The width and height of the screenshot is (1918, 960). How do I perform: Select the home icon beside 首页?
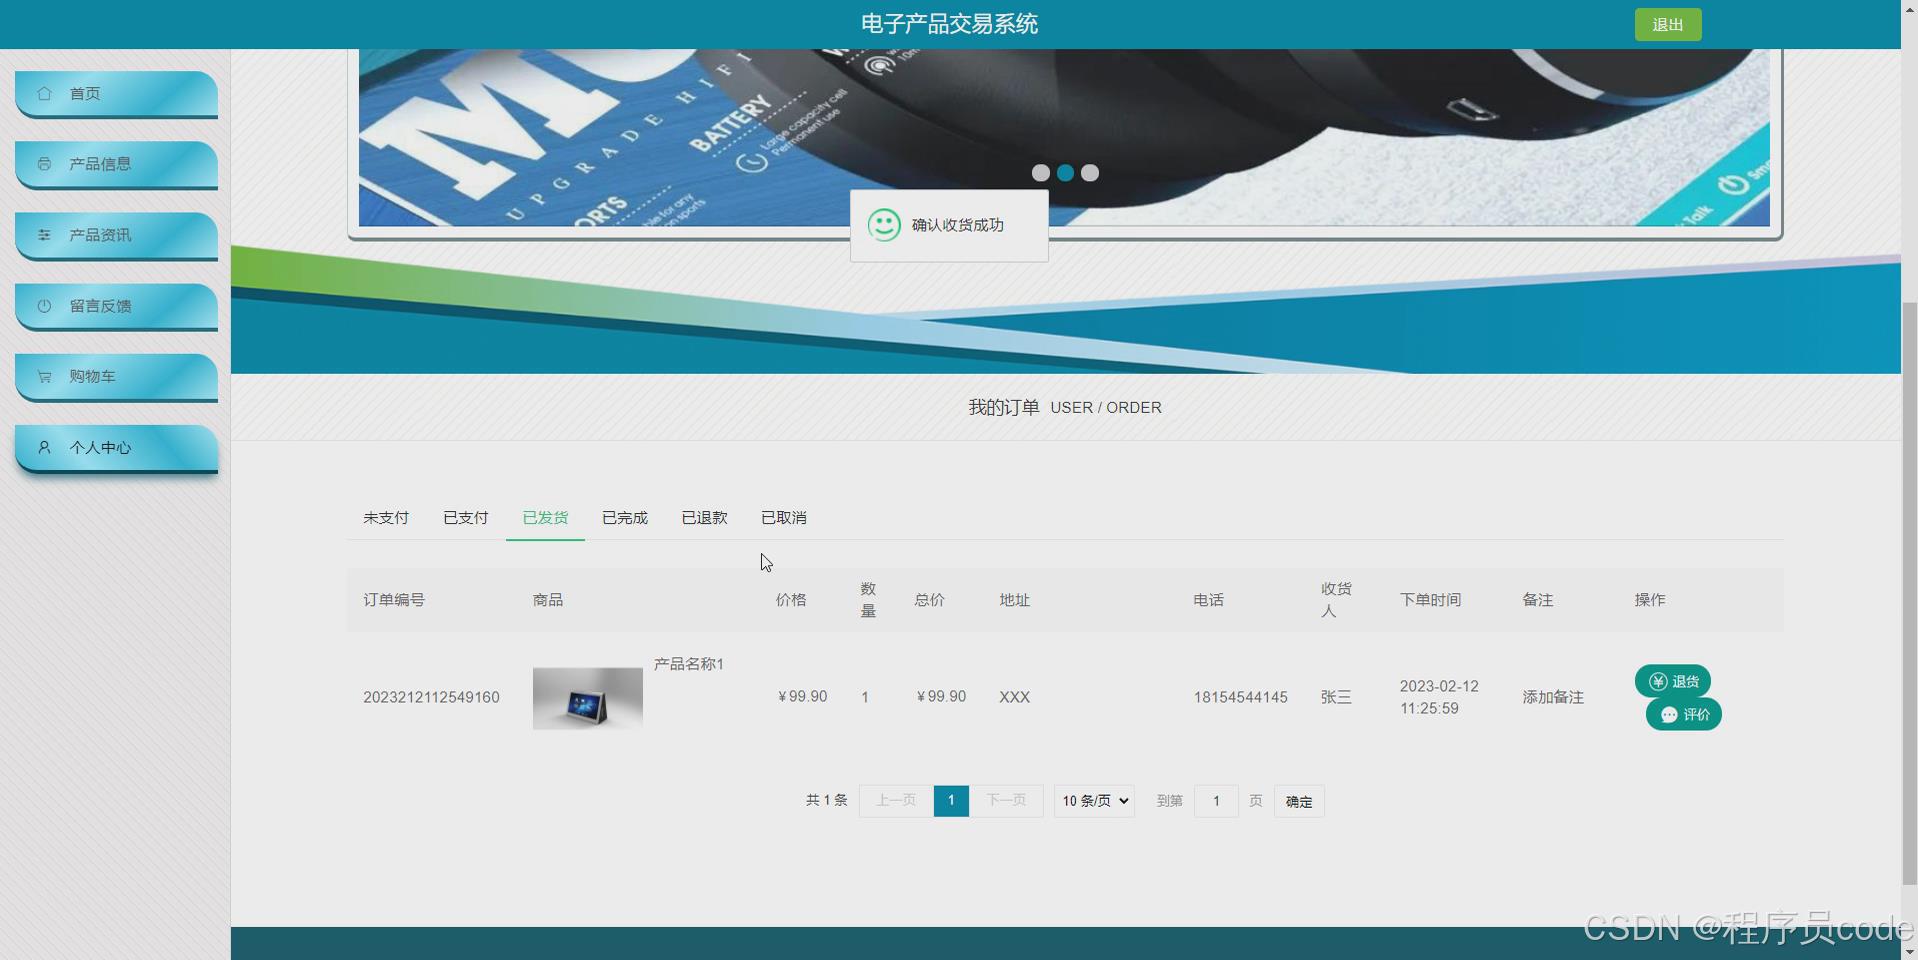click(43, 93)
